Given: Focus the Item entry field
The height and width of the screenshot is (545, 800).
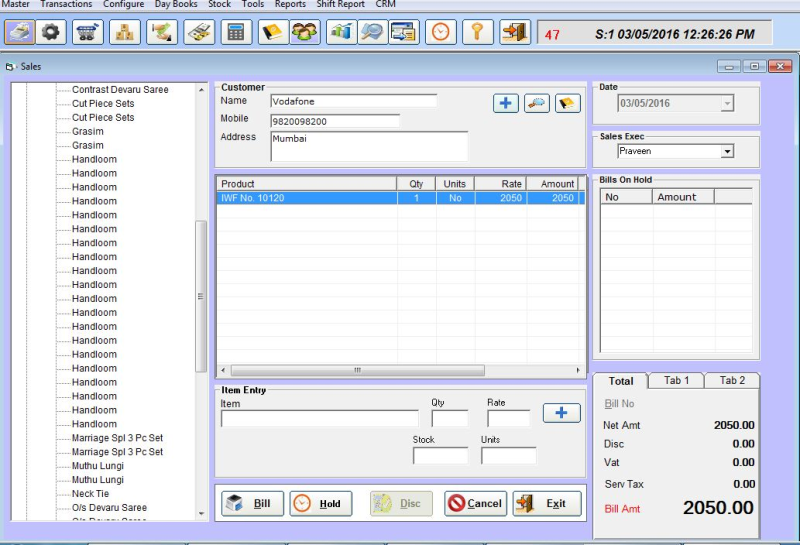Looking at the screenshot, I should coord(320,418).
